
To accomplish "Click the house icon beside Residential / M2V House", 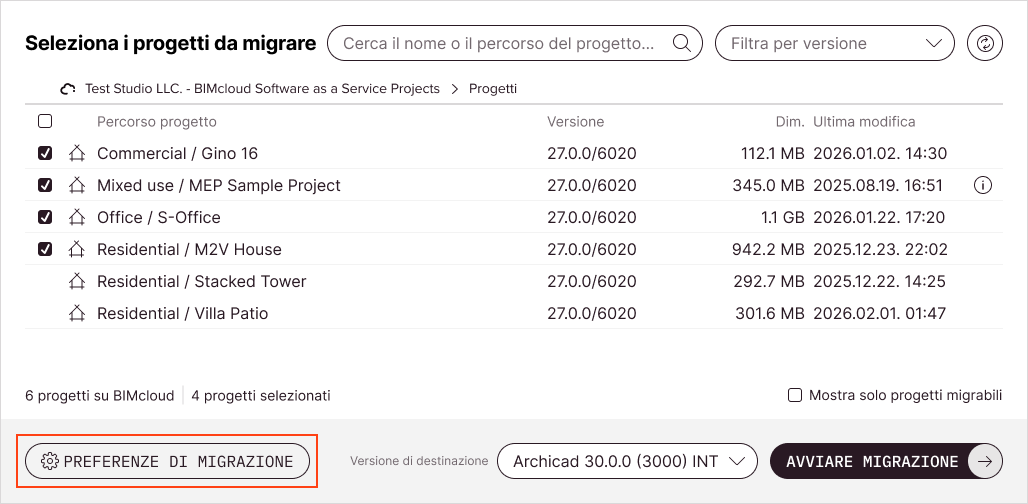I will pos(77,250).
